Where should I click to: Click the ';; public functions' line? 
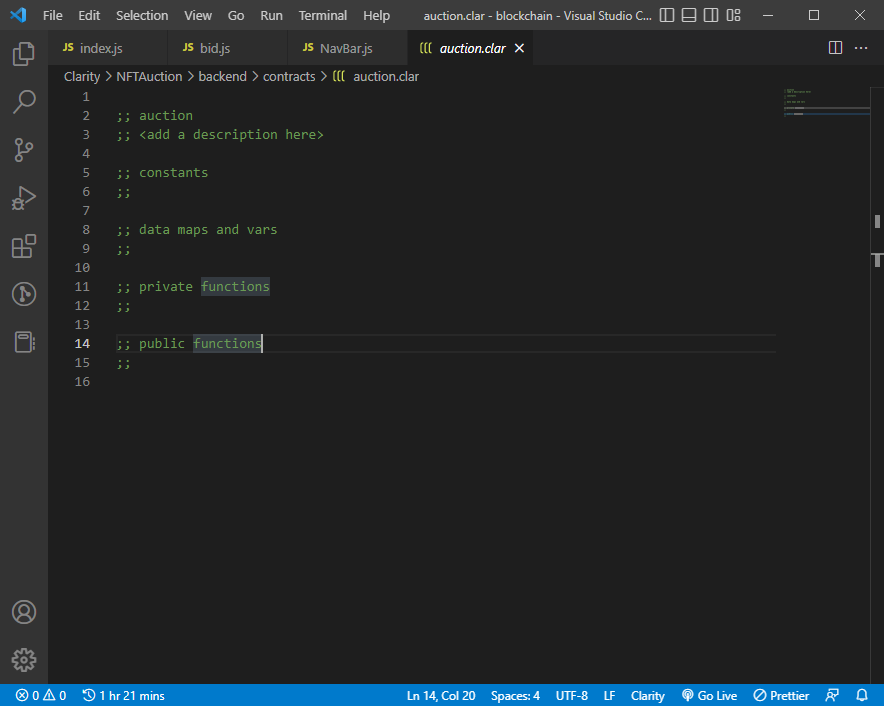tap(189, 343)
